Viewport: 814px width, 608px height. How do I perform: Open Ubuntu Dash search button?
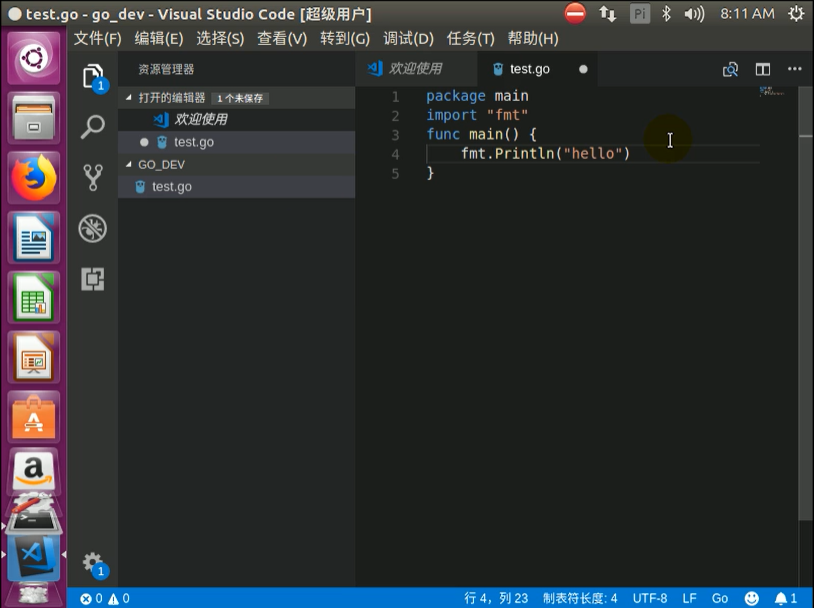pyautogui.click(x=34, y=58)
